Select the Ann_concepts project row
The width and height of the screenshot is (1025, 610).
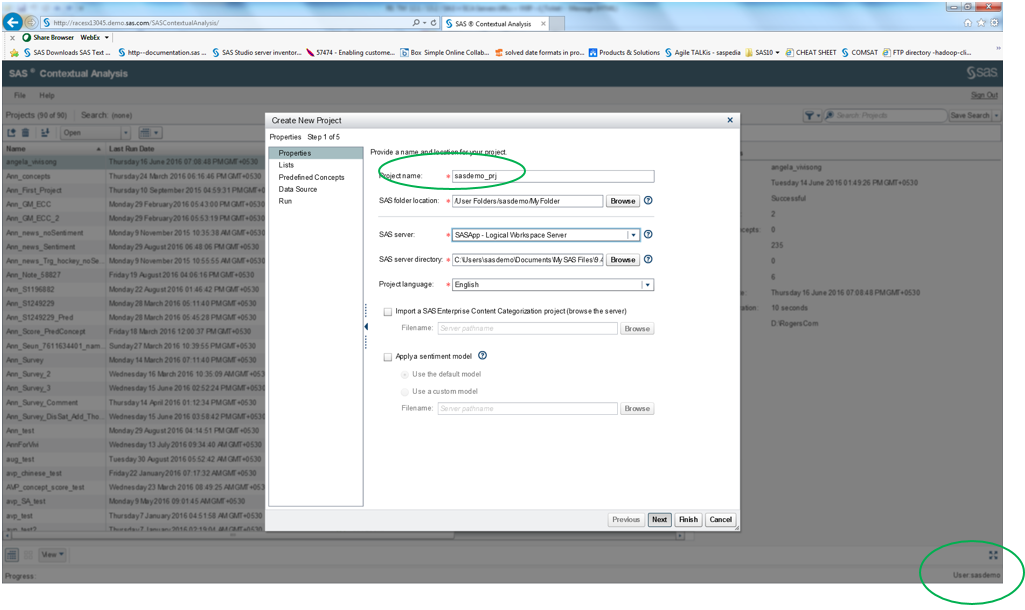134,177
